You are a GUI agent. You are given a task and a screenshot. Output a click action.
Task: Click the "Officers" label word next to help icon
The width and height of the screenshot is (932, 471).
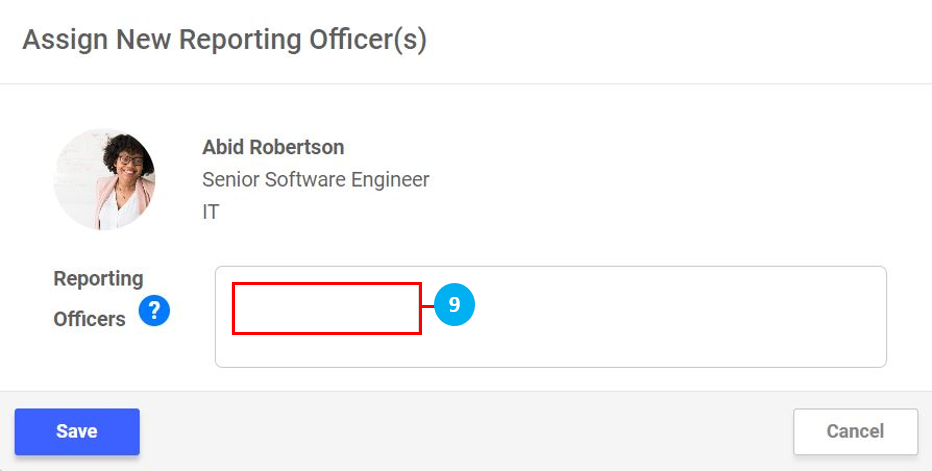[89, 319]
